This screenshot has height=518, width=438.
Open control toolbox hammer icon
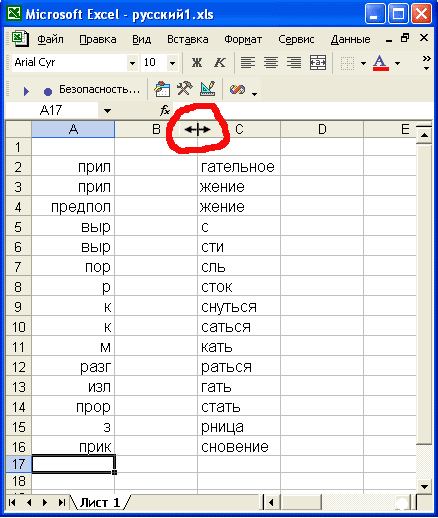point(184,89)
